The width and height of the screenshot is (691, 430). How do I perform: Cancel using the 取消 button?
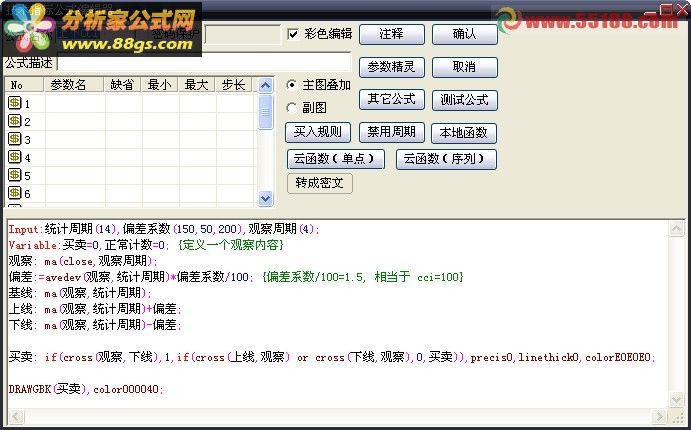tap(464, 67)
